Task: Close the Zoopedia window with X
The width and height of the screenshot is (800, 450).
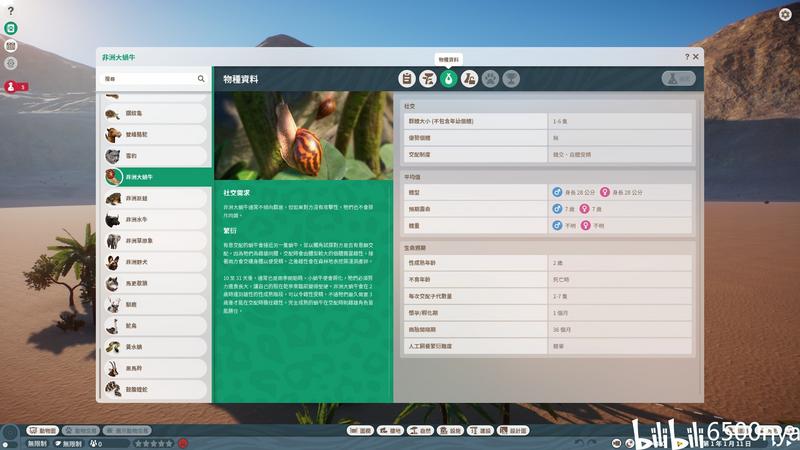Action: pyautogui.click(x=696, y=57)
